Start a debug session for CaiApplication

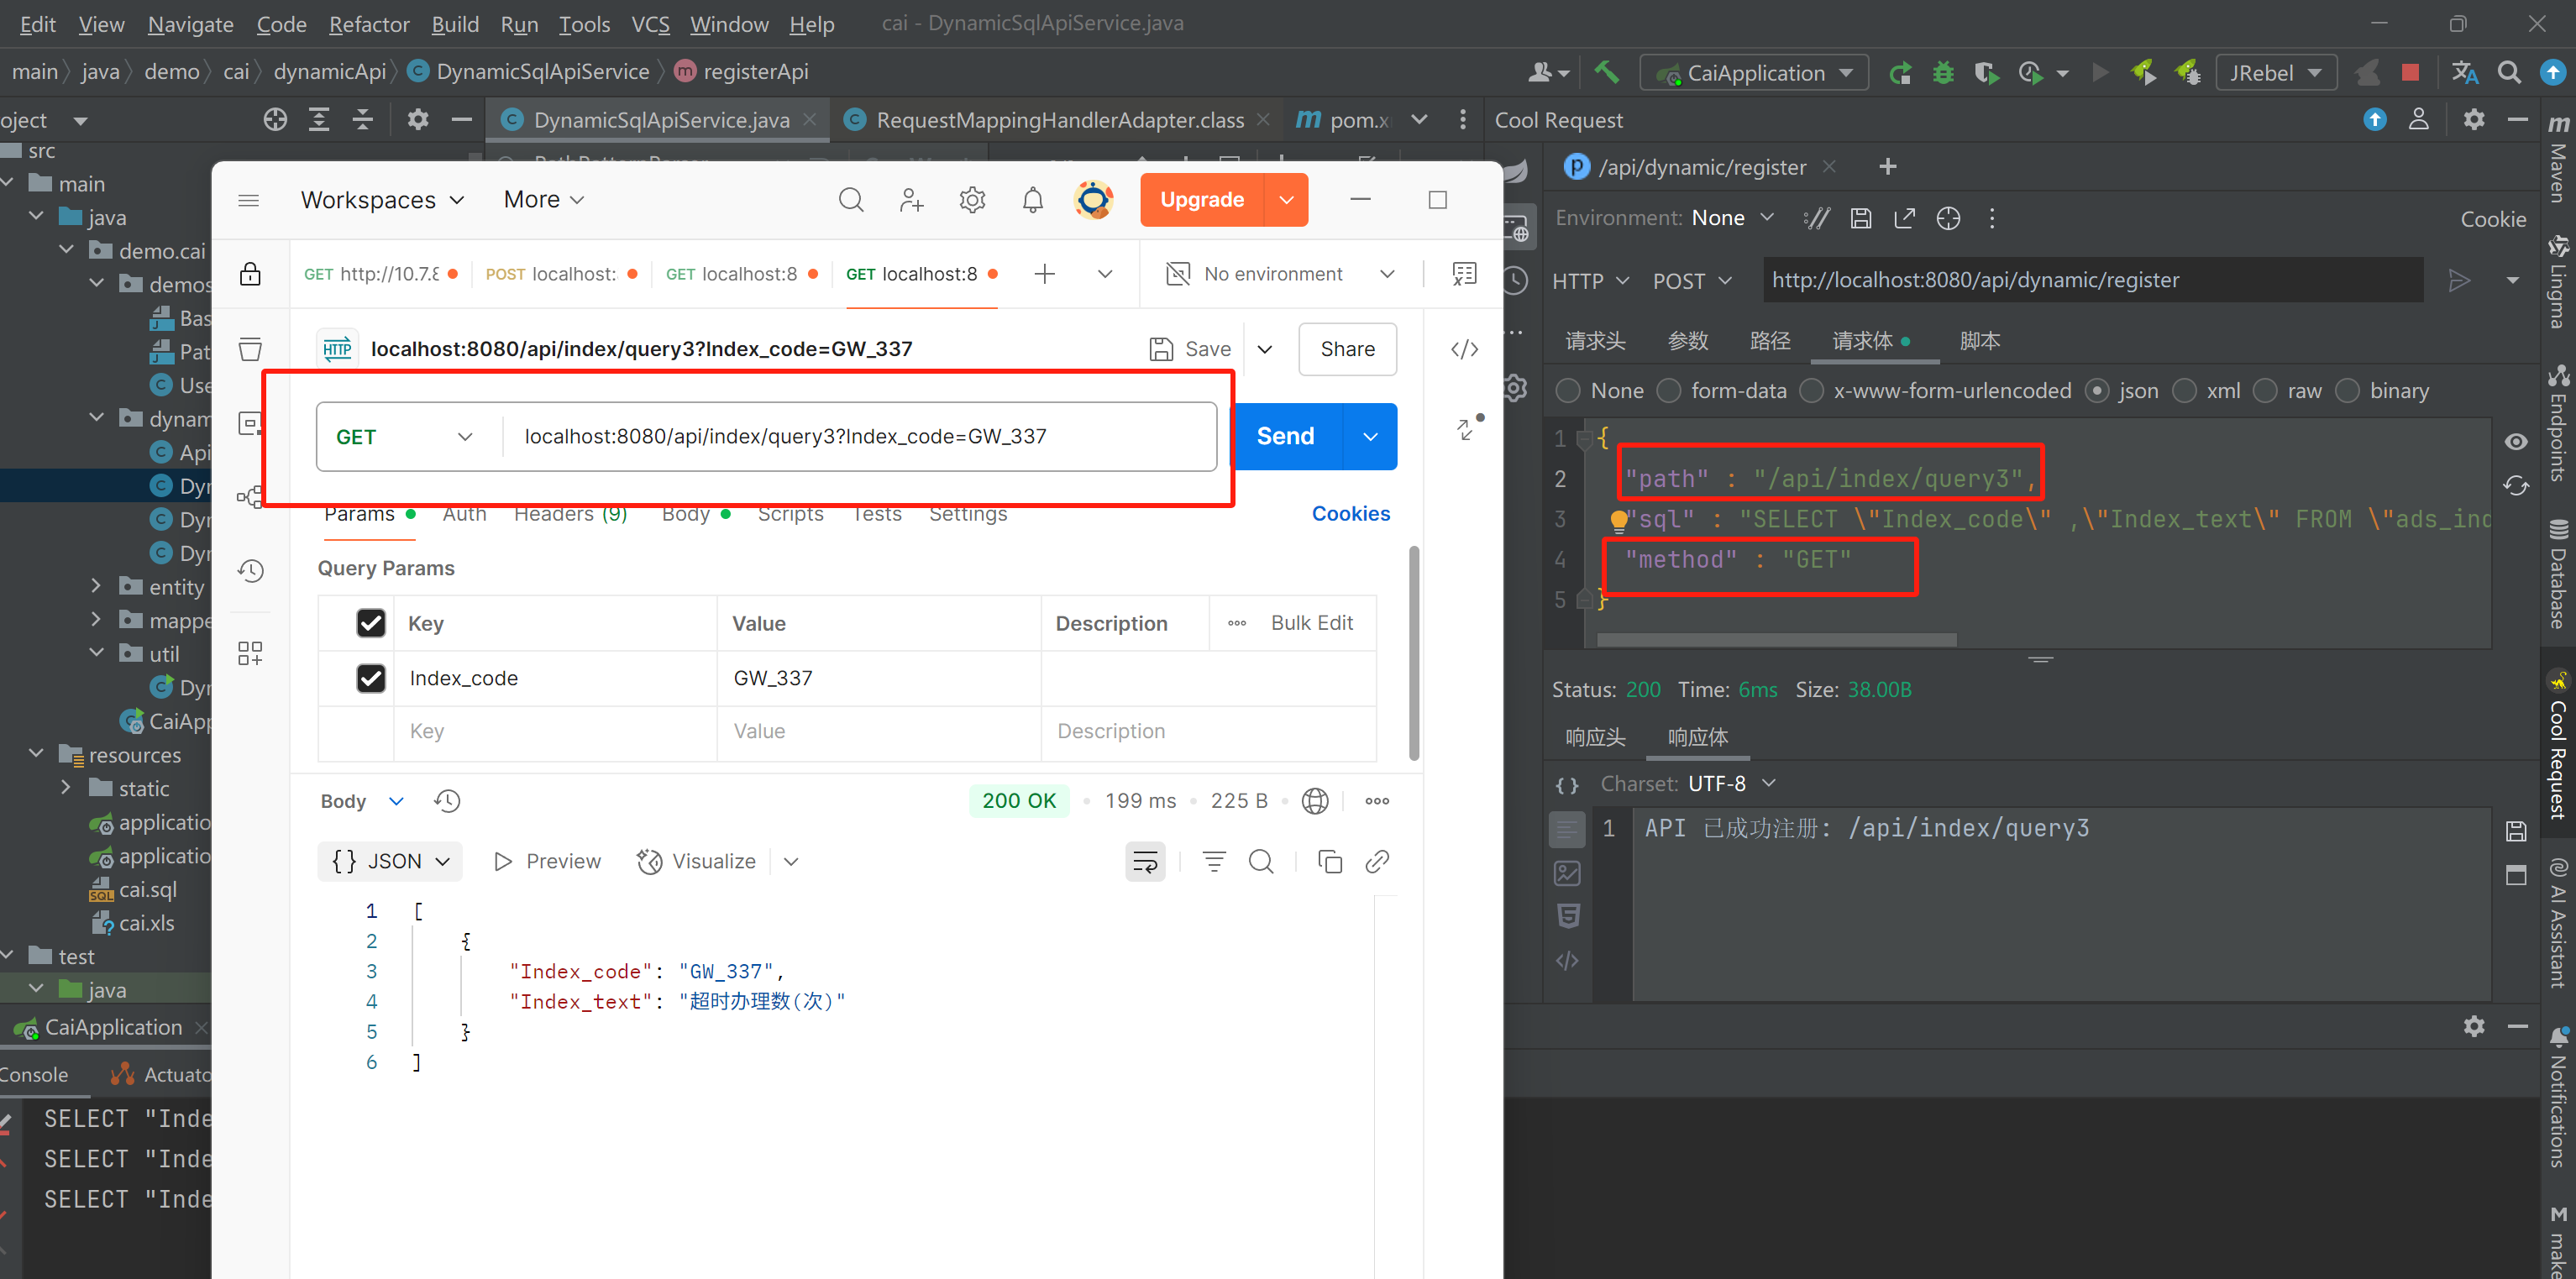pos(1944,72)
